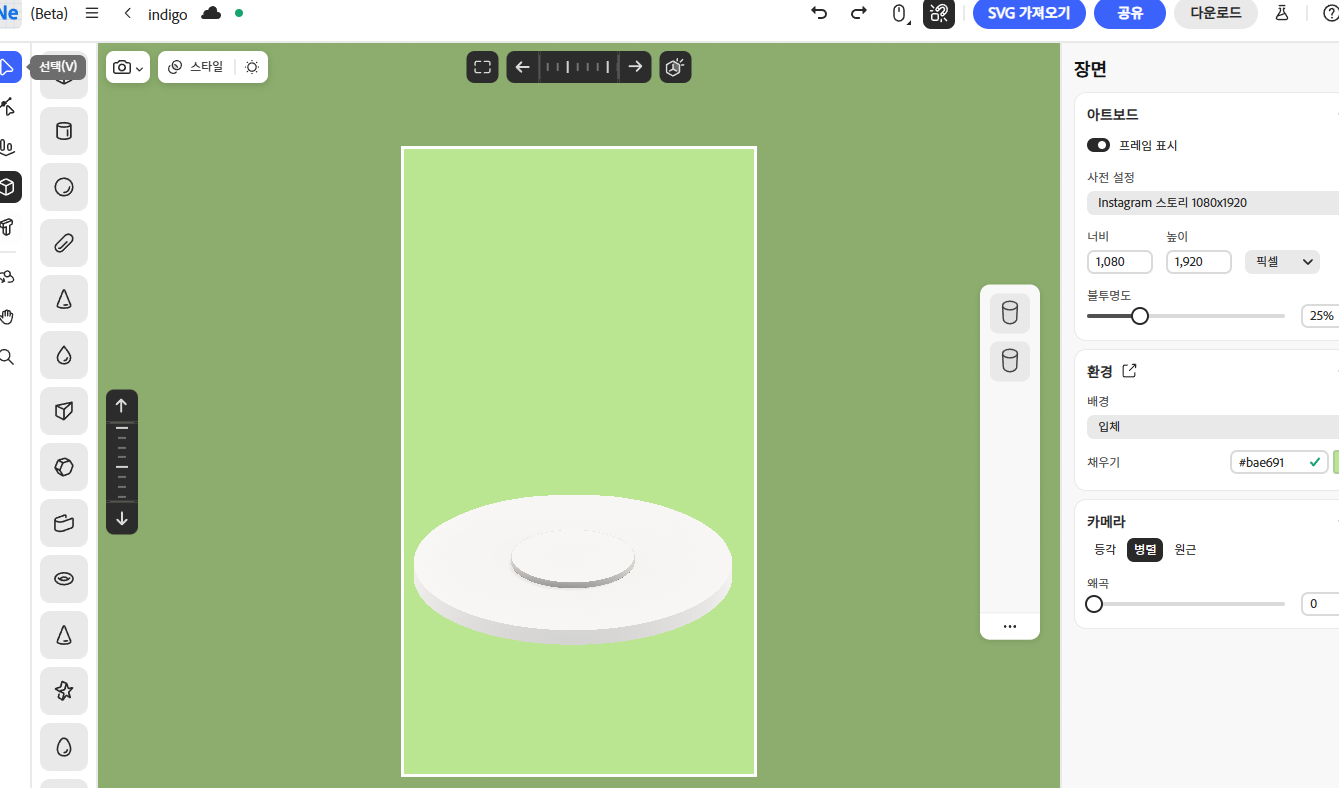Click the horizontal rotation ruler
1339x788 pixels.
[x=579, y=67]
